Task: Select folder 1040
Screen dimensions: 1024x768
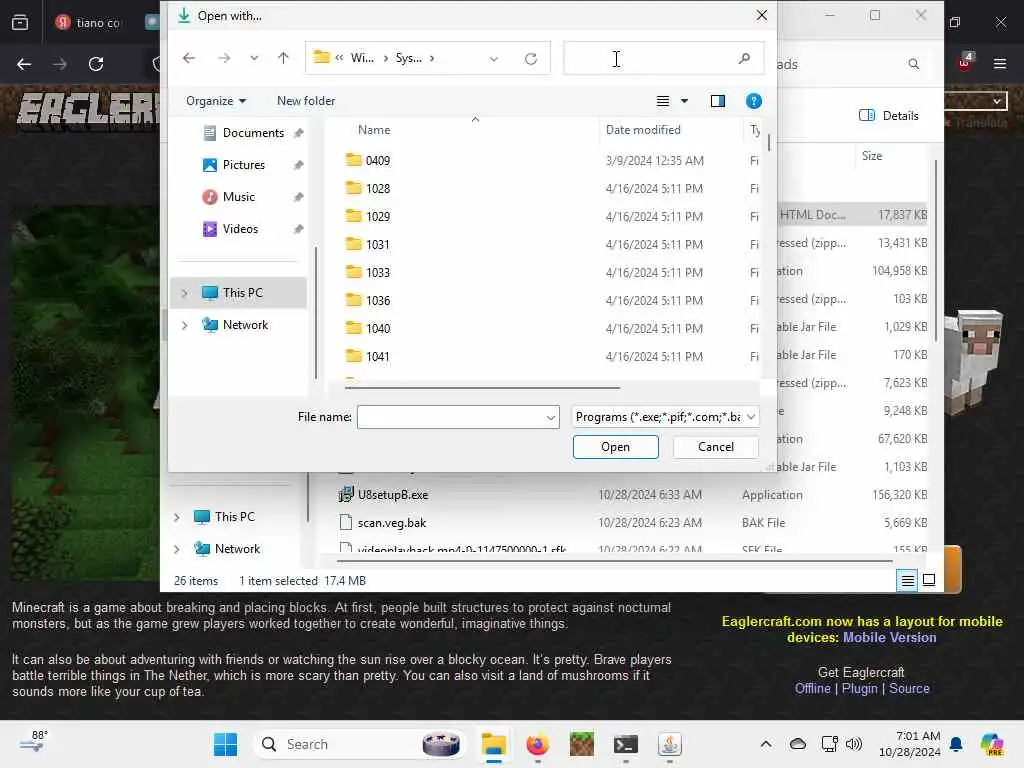Action: 377,329
